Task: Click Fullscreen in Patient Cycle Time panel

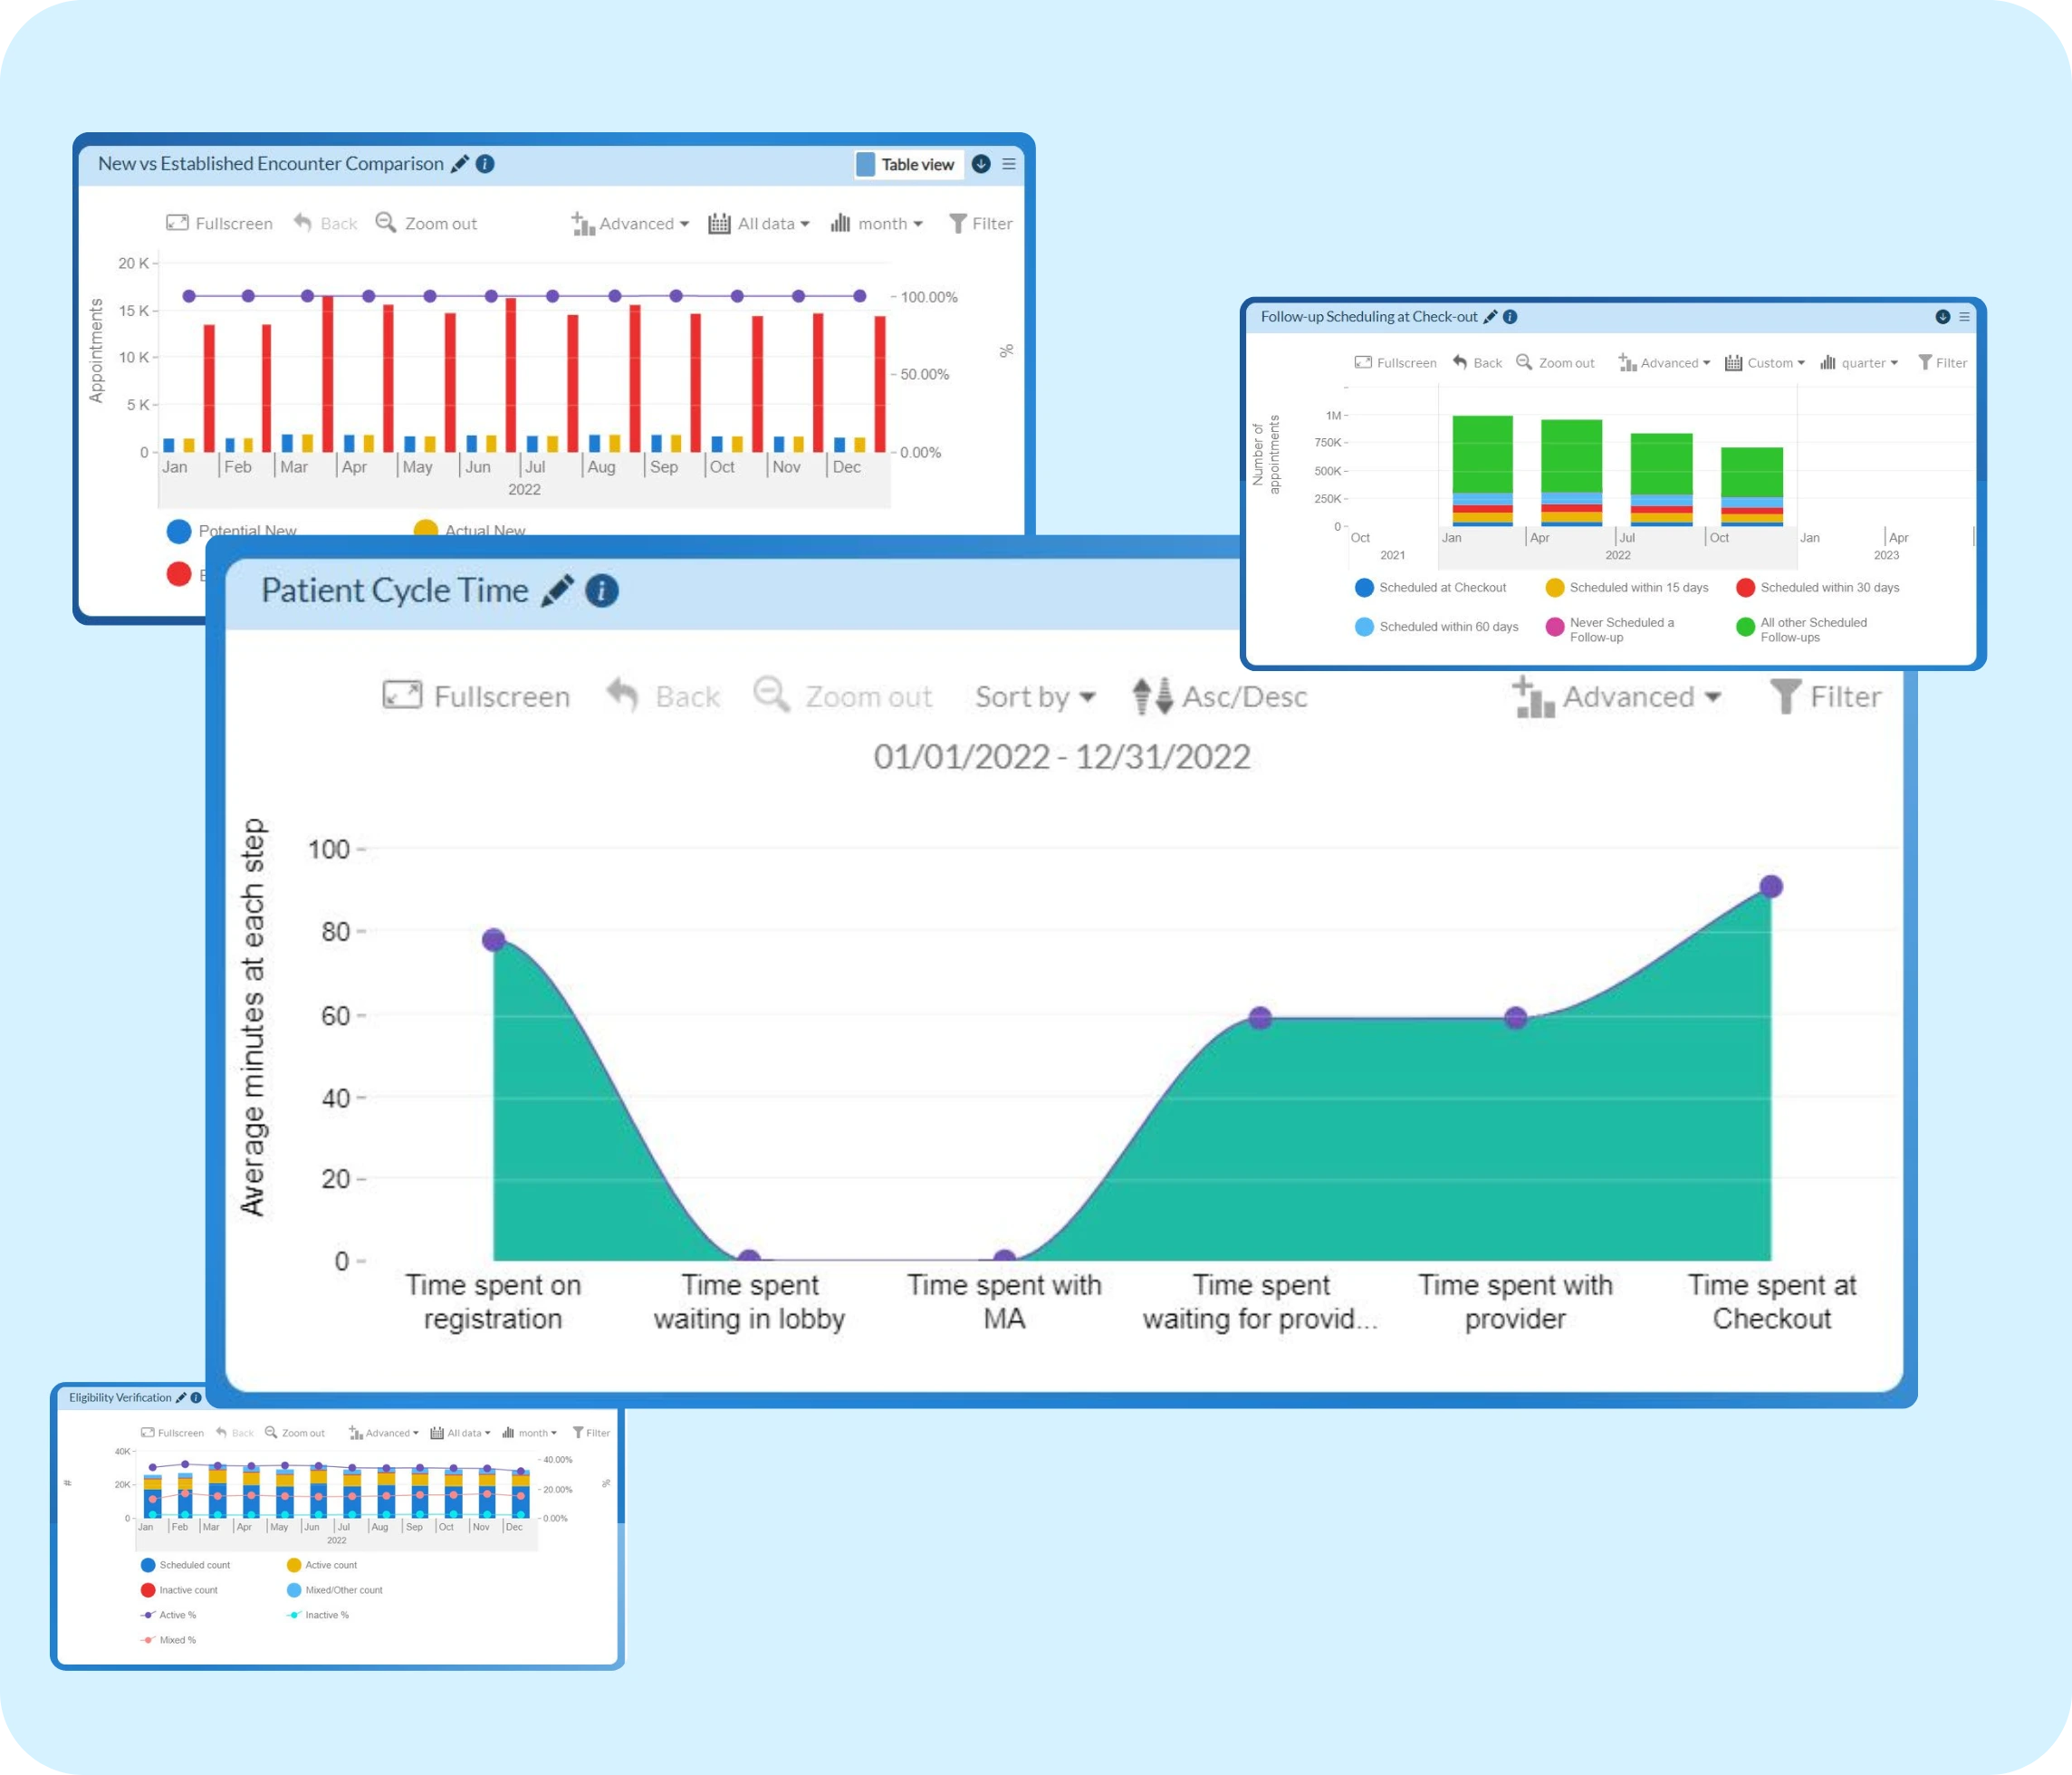Action: click(x=476, y=696)
